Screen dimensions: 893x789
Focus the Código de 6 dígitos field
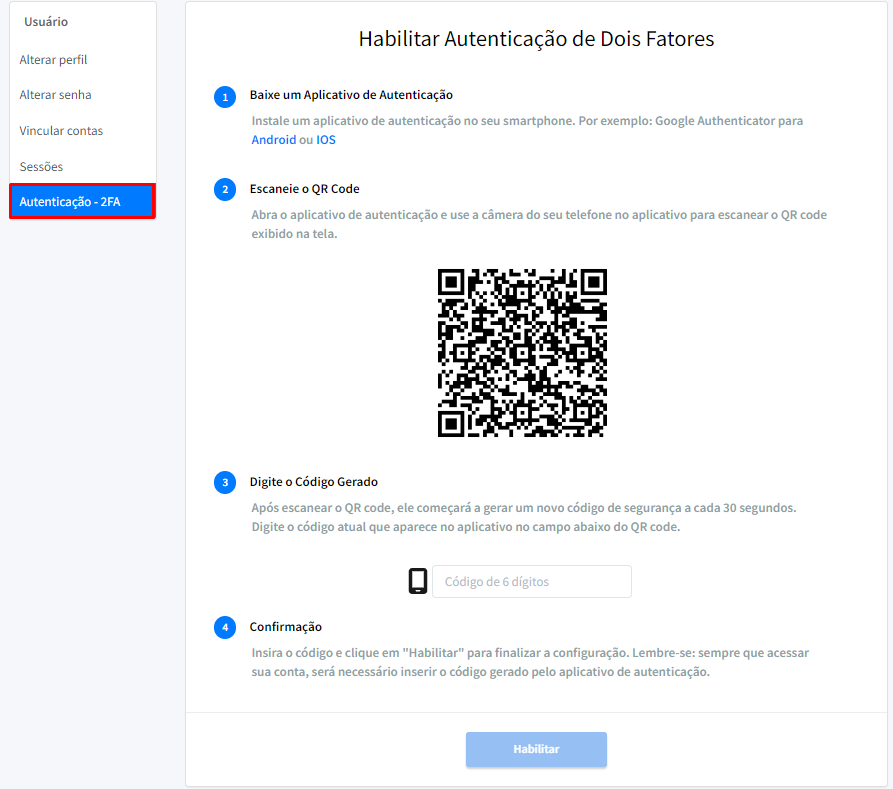coord(531,582)
